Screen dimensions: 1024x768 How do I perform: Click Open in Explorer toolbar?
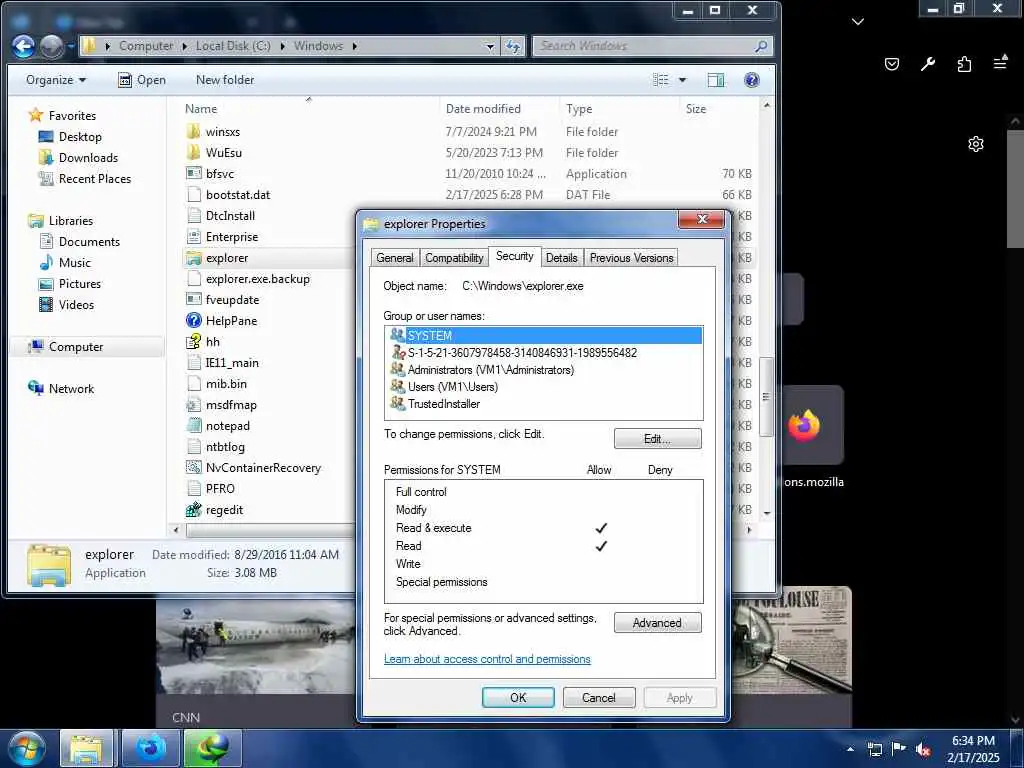142,80
